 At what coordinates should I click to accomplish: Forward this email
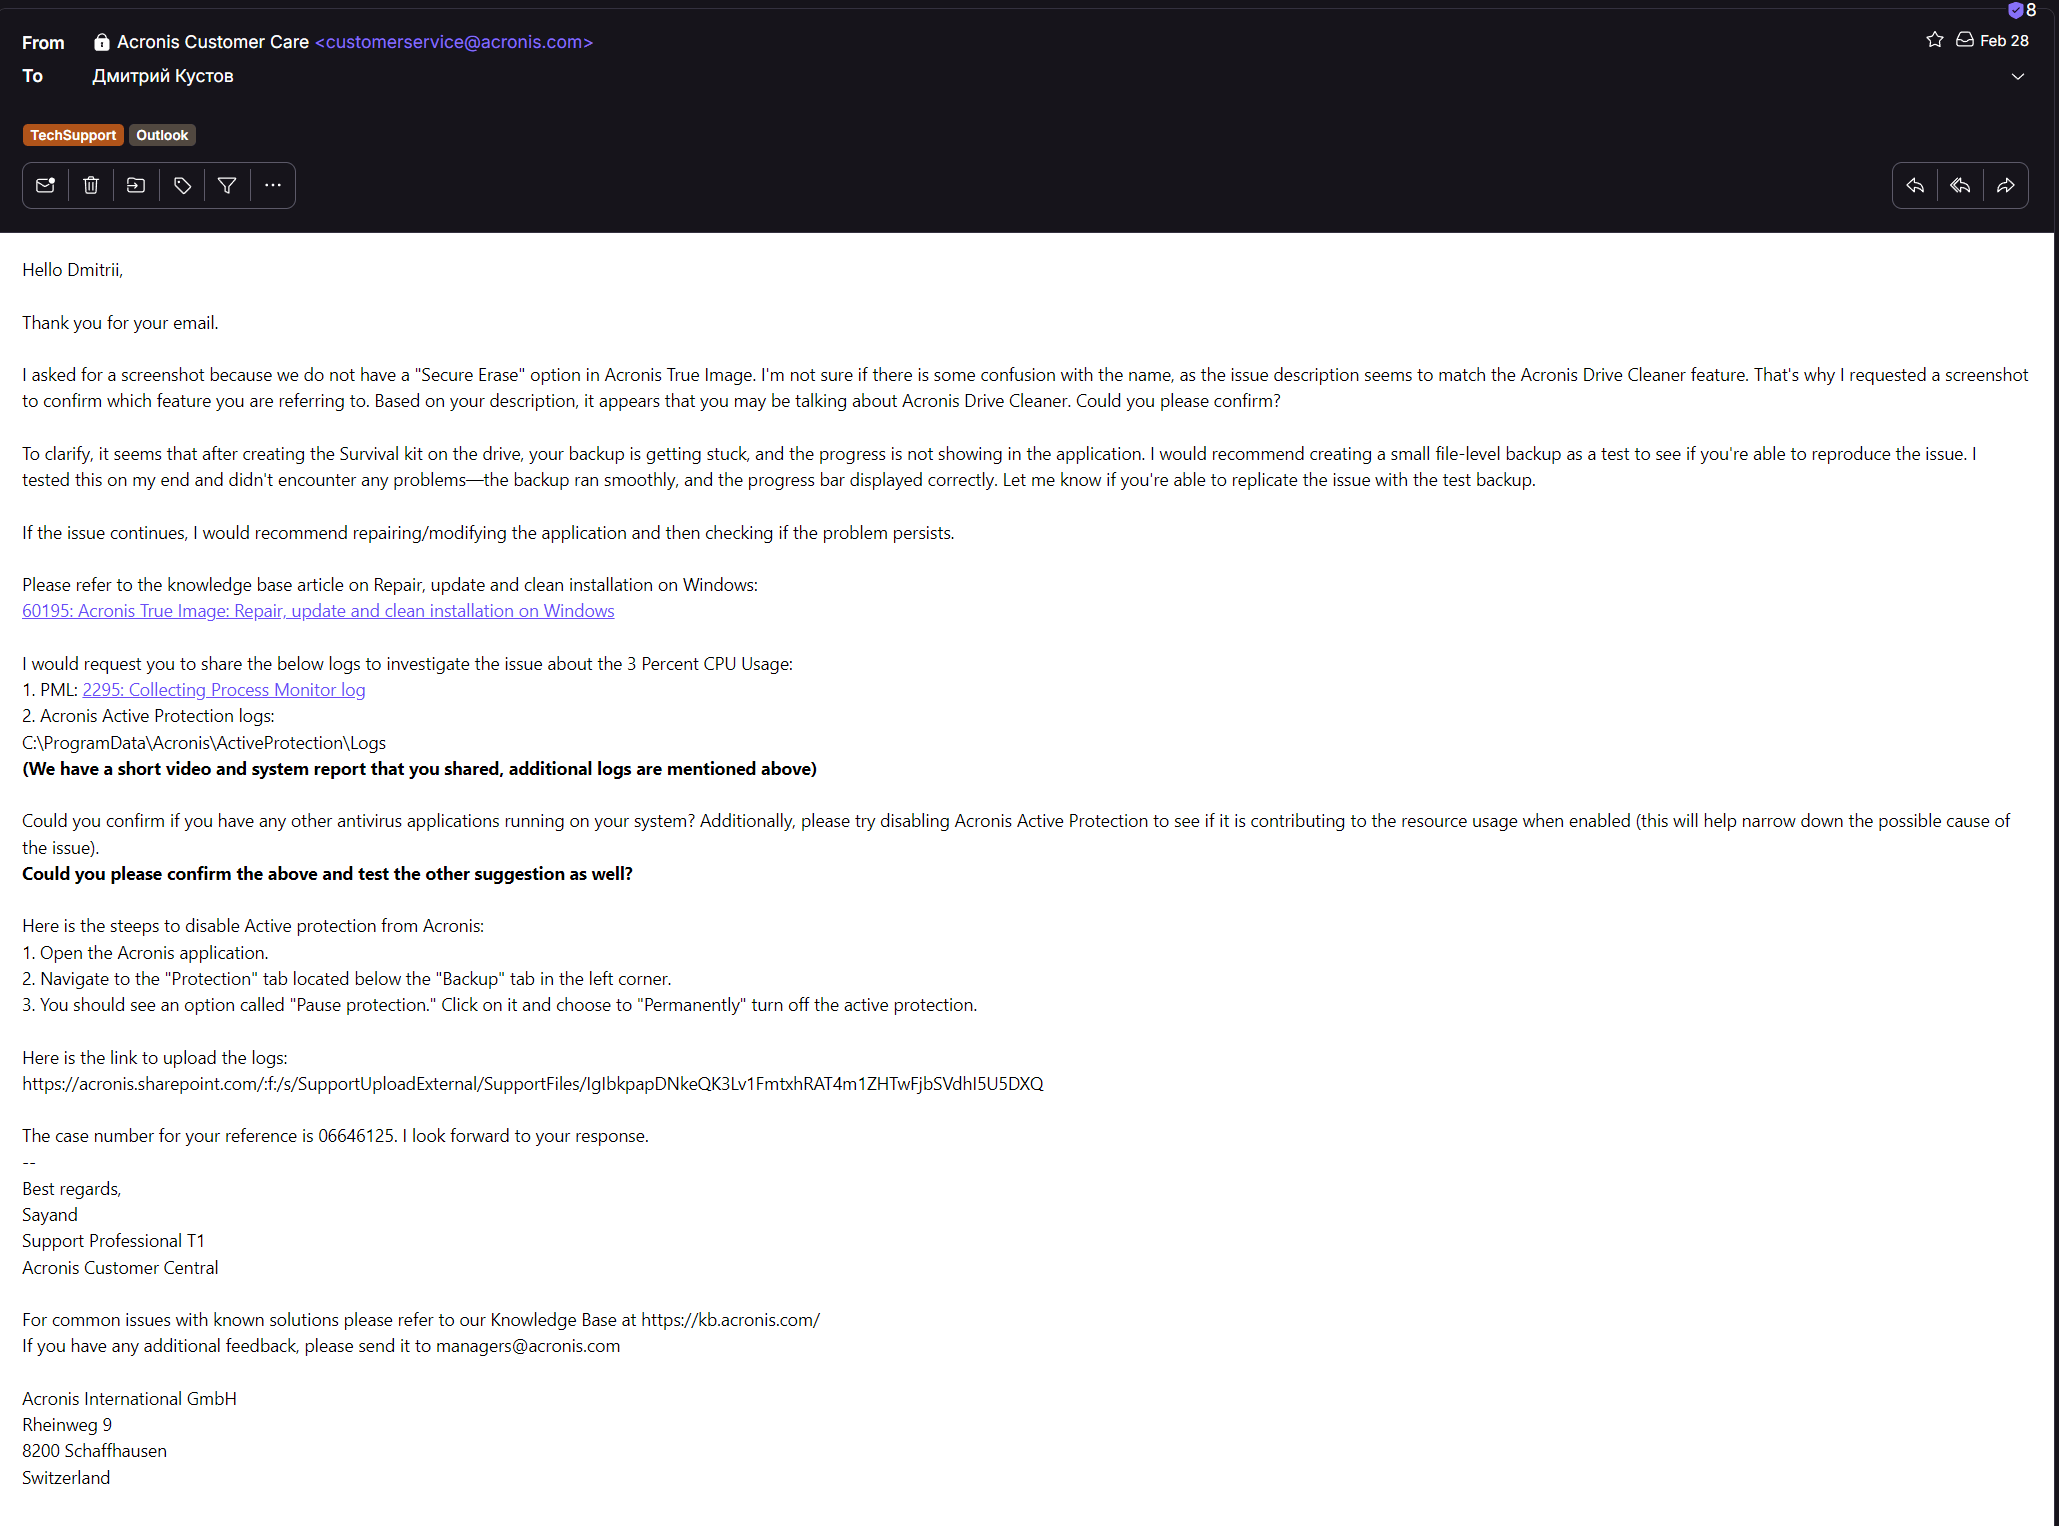click(x=2006, y=185)
